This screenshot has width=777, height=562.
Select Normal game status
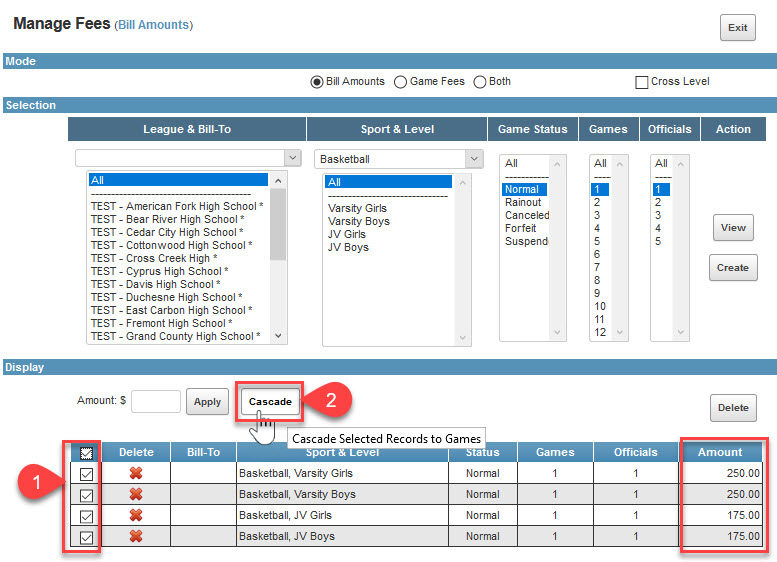click(x=524, y=189)
